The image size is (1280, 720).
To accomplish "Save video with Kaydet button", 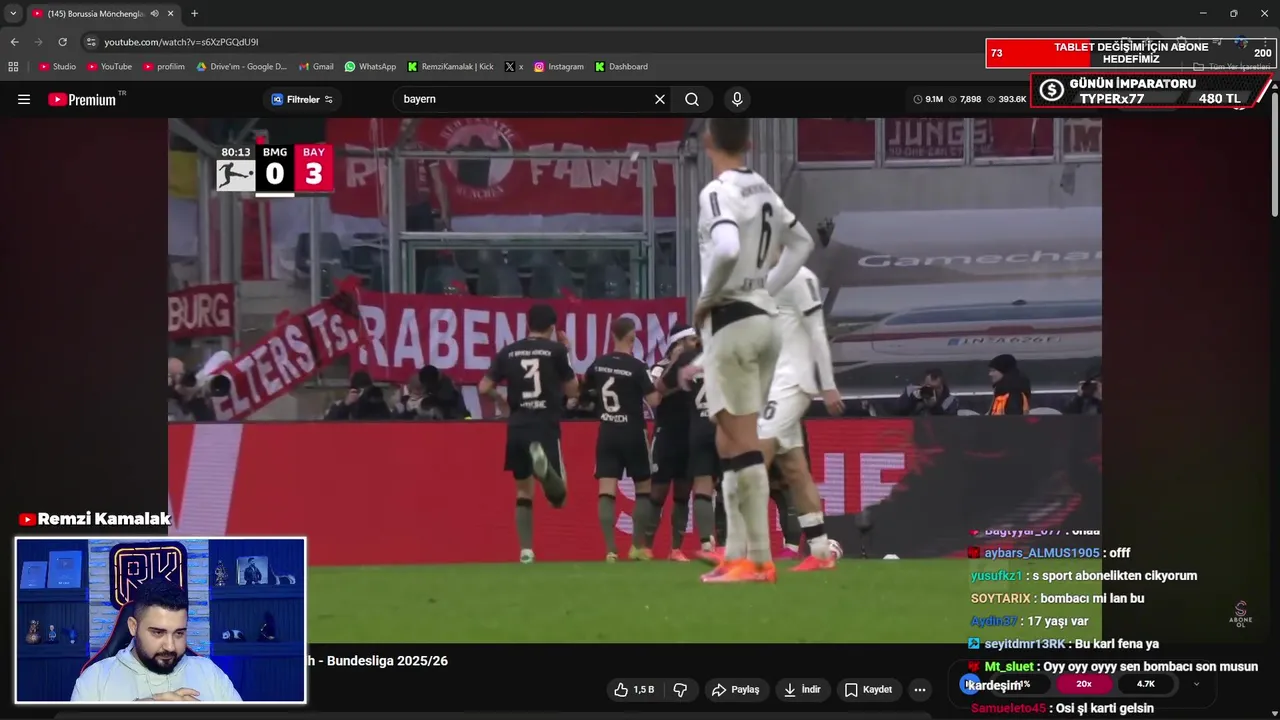I will [868, 690].
